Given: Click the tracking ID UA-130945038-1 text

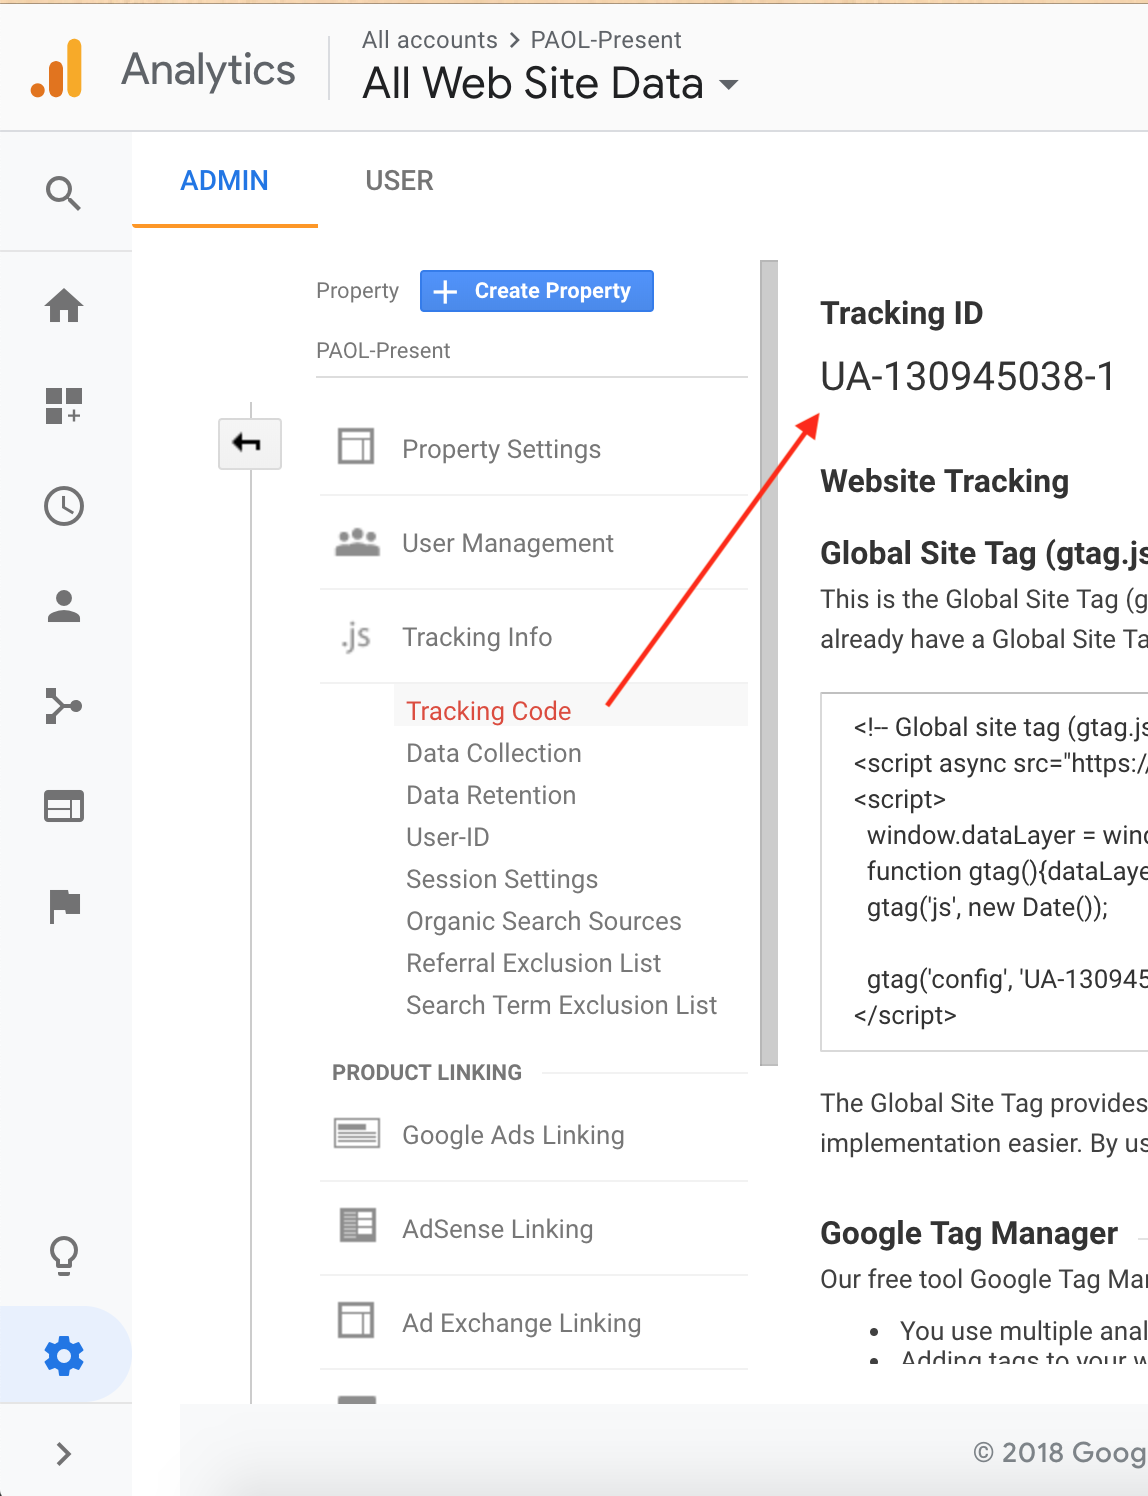Looking at the screenshot, I should [967, 377].
